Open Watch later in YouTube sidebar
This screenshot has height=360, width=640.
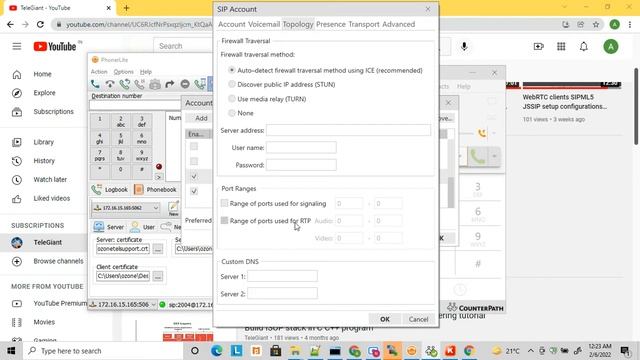pyautogui.click(x=50, y=180)
